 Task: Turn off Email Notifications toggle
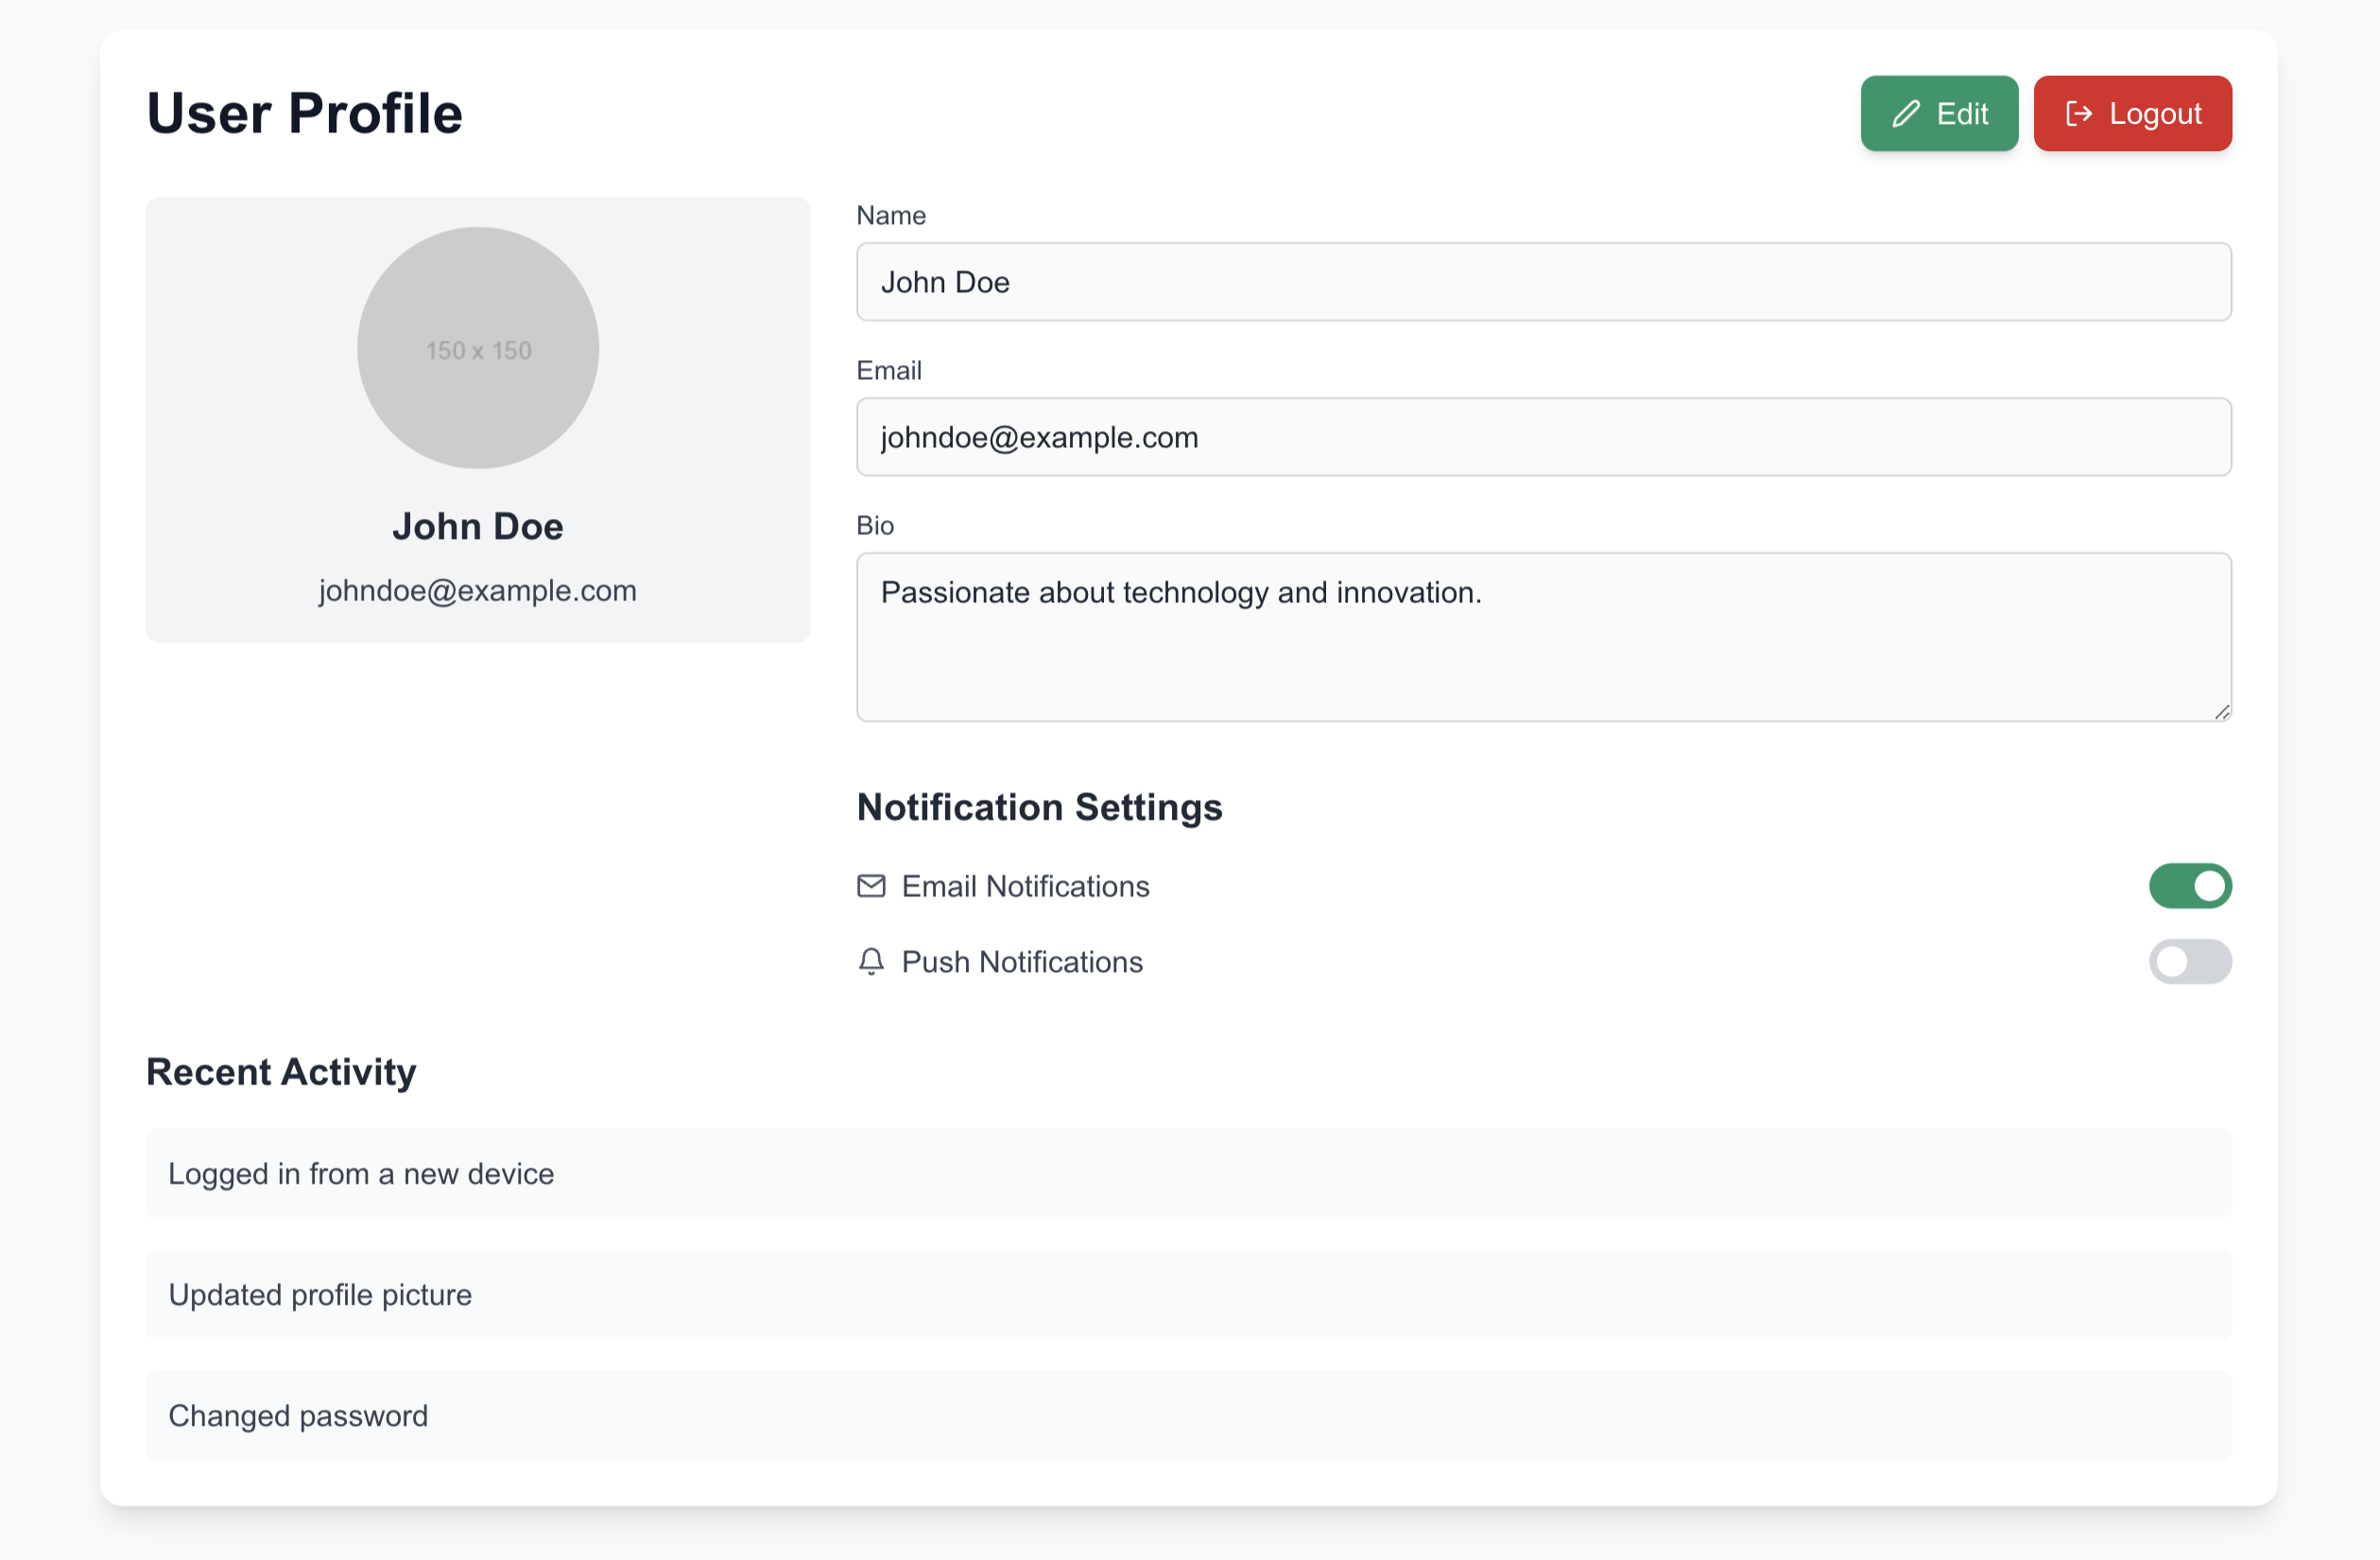click(2190, 886)
